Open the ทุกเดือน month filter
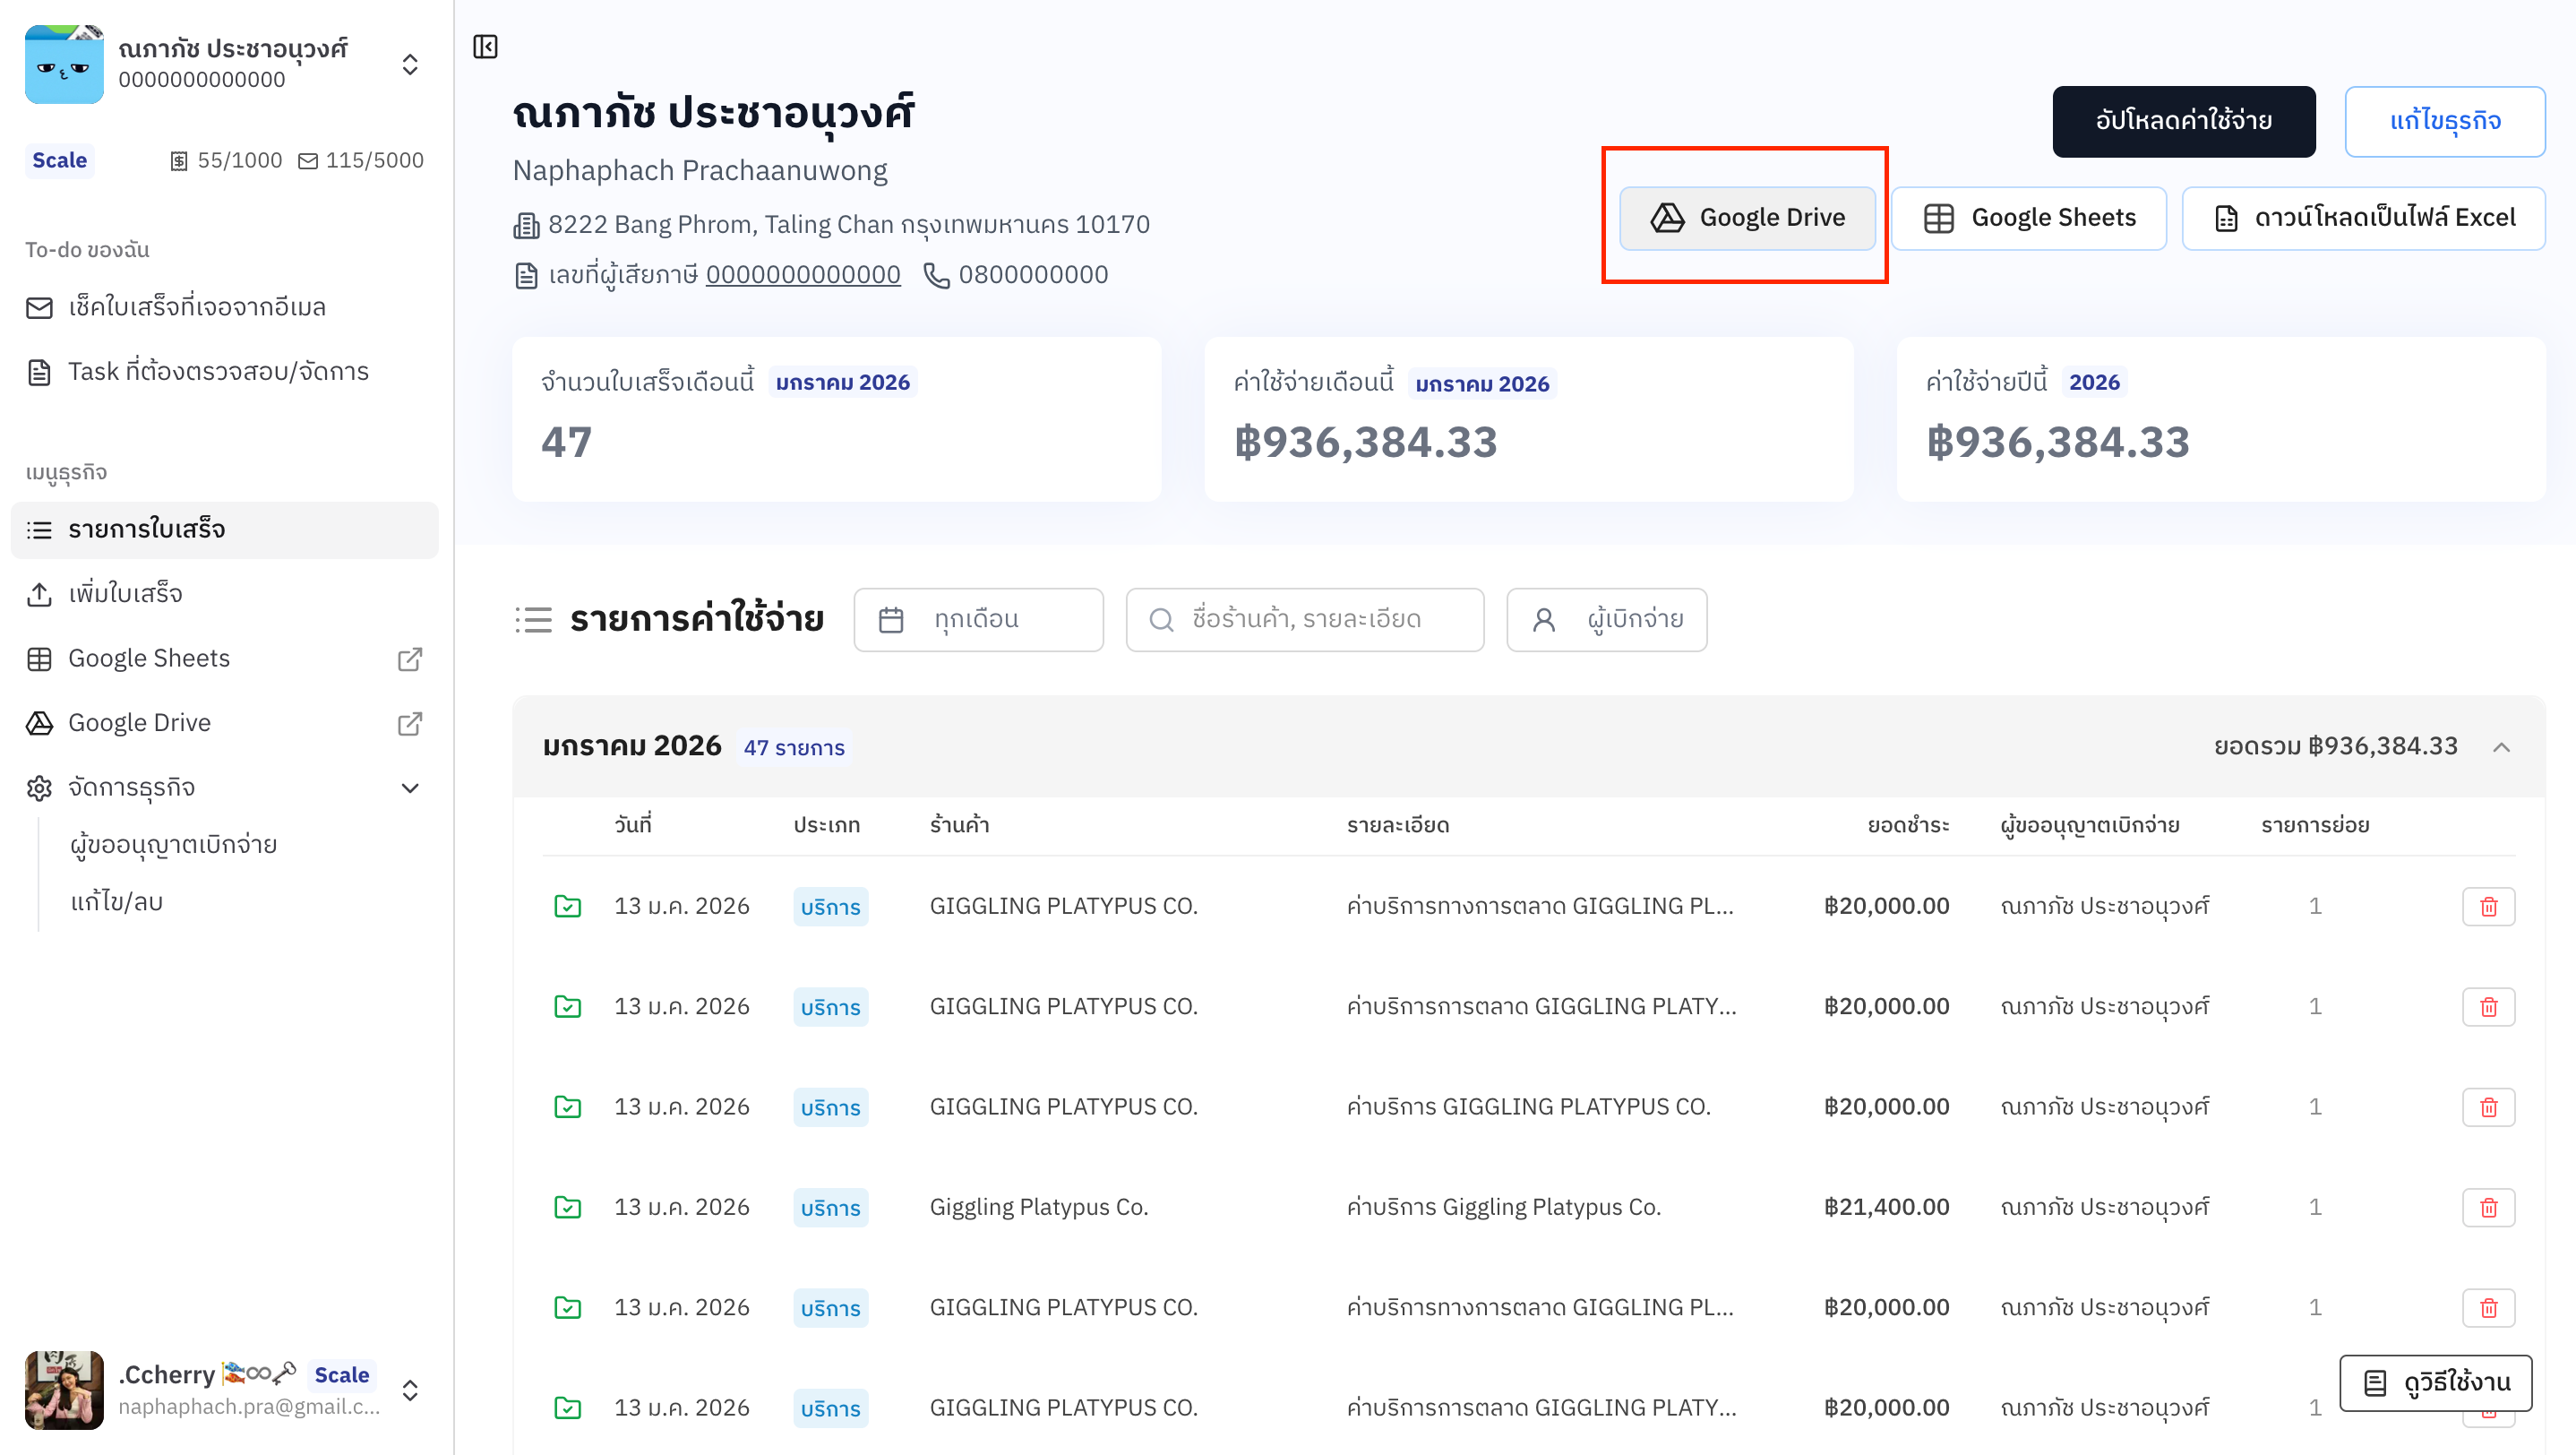The width and height of the screenshot is (2576, 1455). click(x=977, y=620)
